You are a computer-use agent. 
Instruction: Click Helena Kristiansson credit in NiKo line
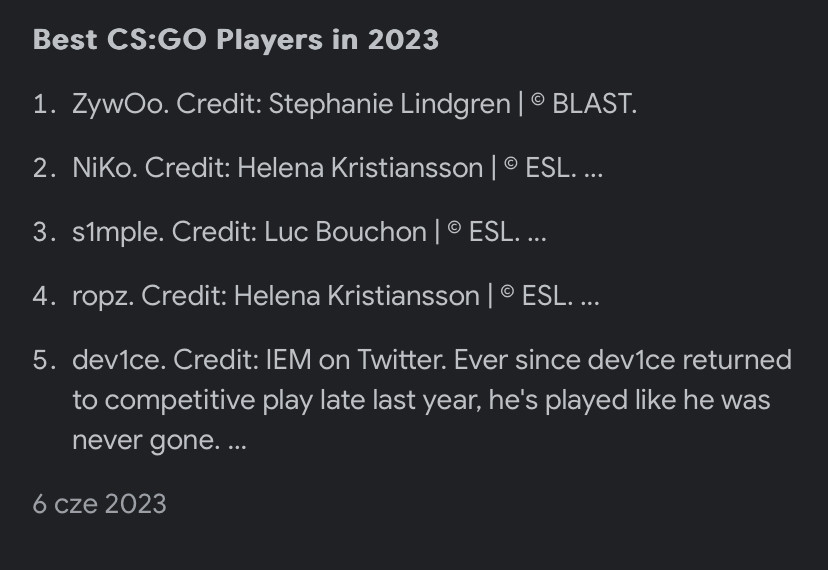(360, 169)
